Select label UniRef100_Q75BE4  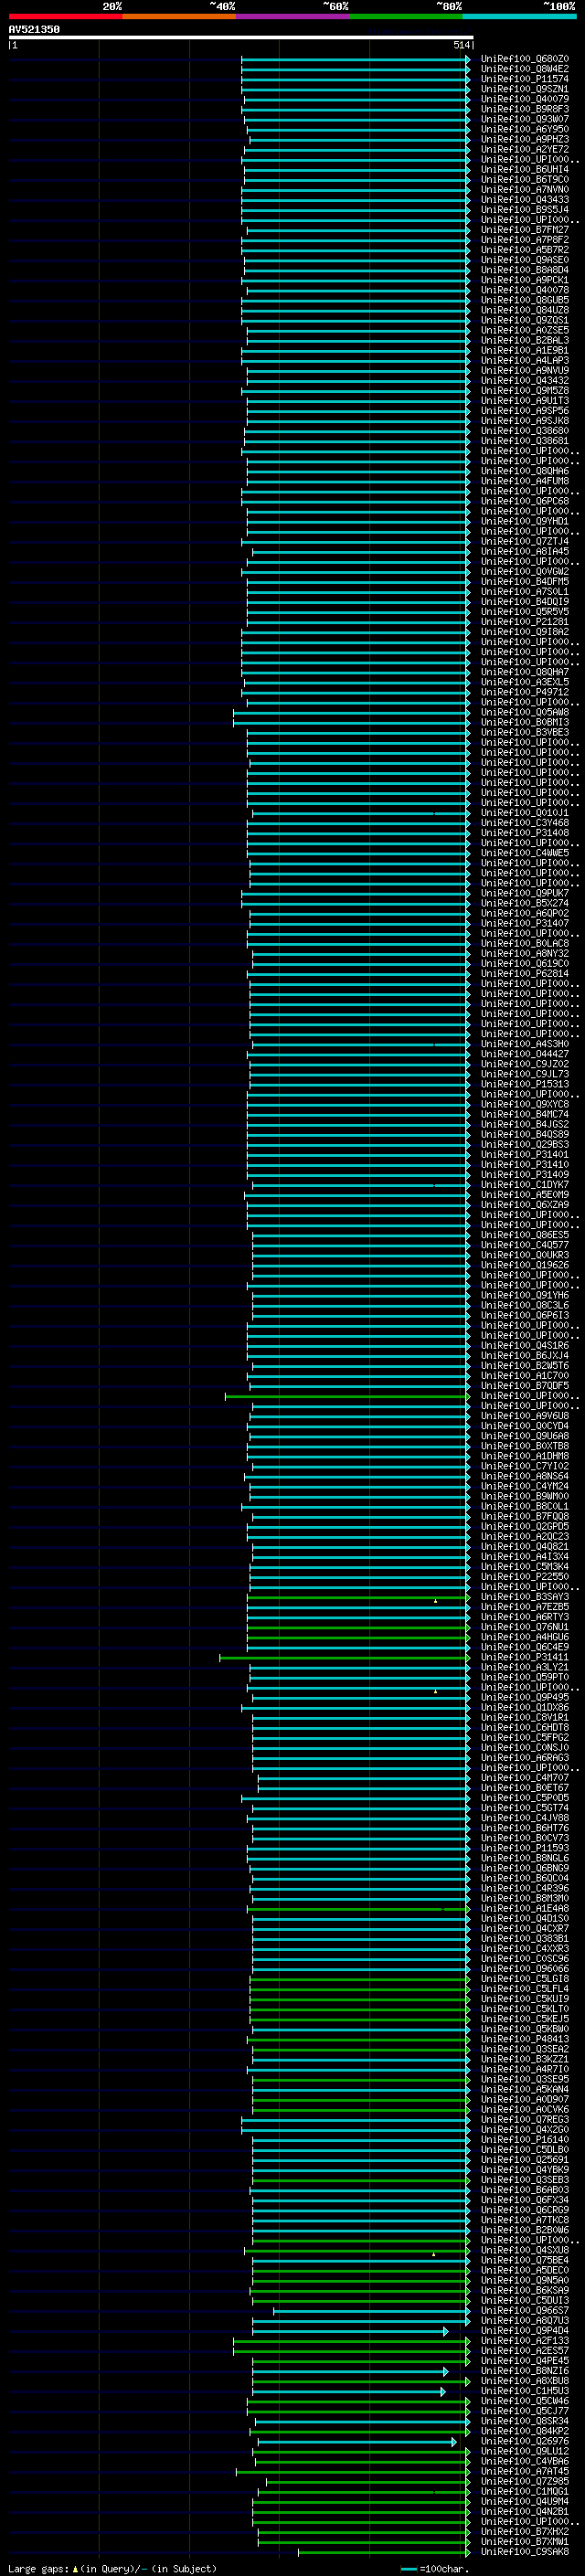pos(525,2260)
